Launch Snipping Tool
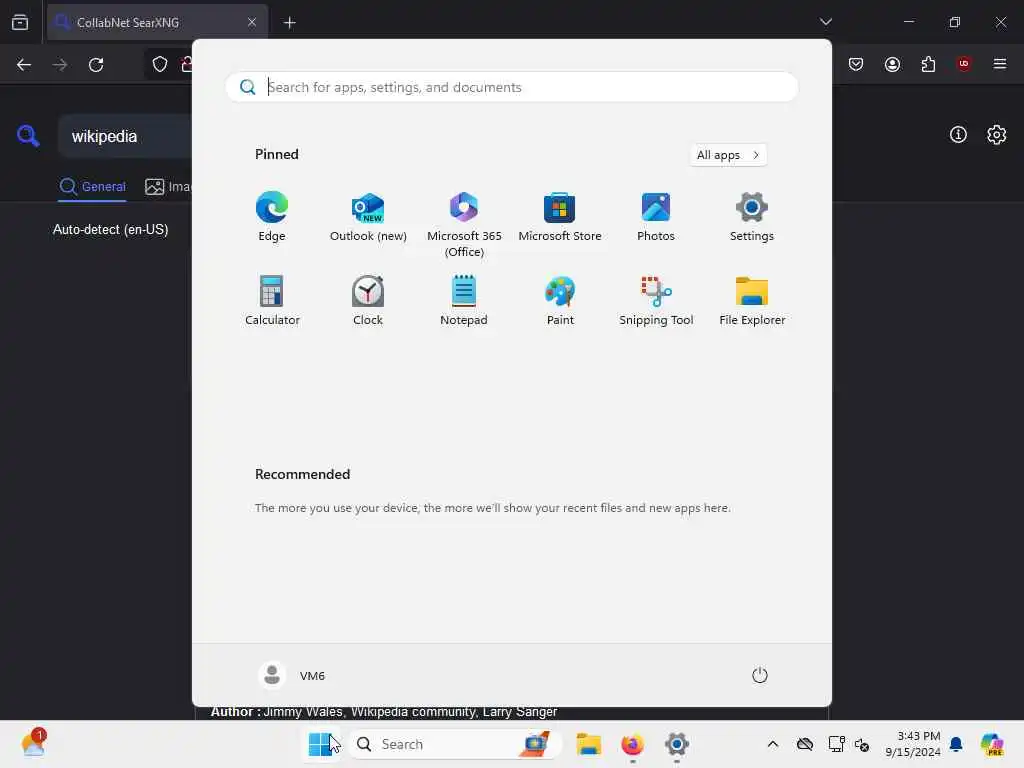This screenshot has width=1024, height=768. [656, 300]
